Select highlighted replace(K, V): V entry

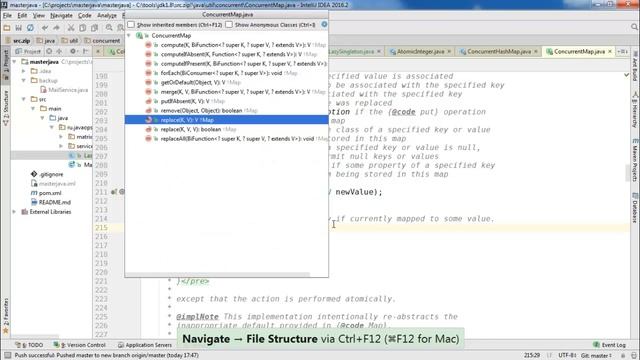pos(227,120)
